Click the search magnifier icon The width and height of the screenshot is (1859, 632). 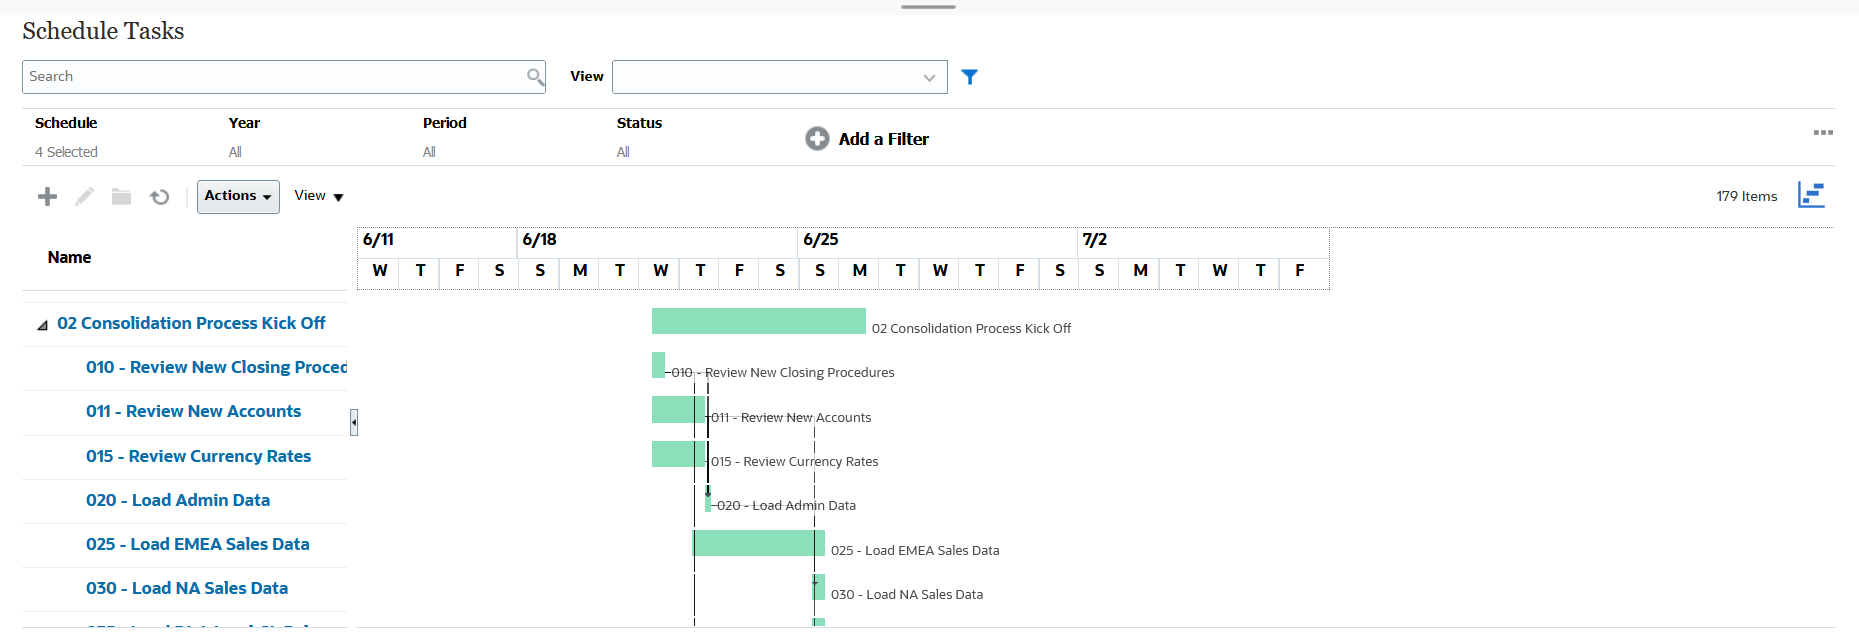coord(535,76)
